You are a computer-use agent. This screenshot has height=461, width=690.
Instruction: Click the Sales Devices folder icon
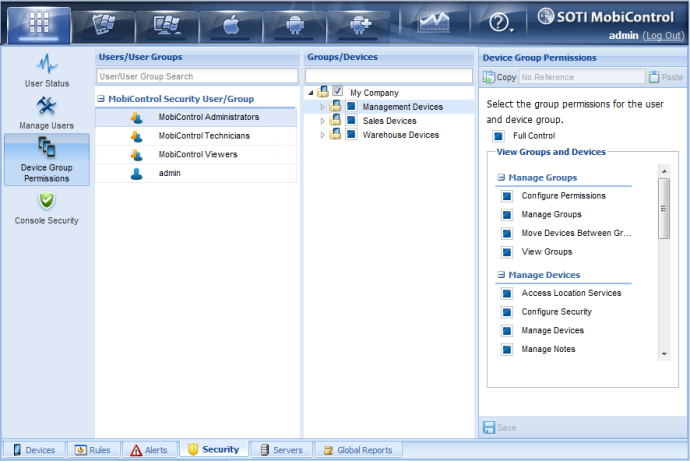pyautogui.click(x=335, y=120)
